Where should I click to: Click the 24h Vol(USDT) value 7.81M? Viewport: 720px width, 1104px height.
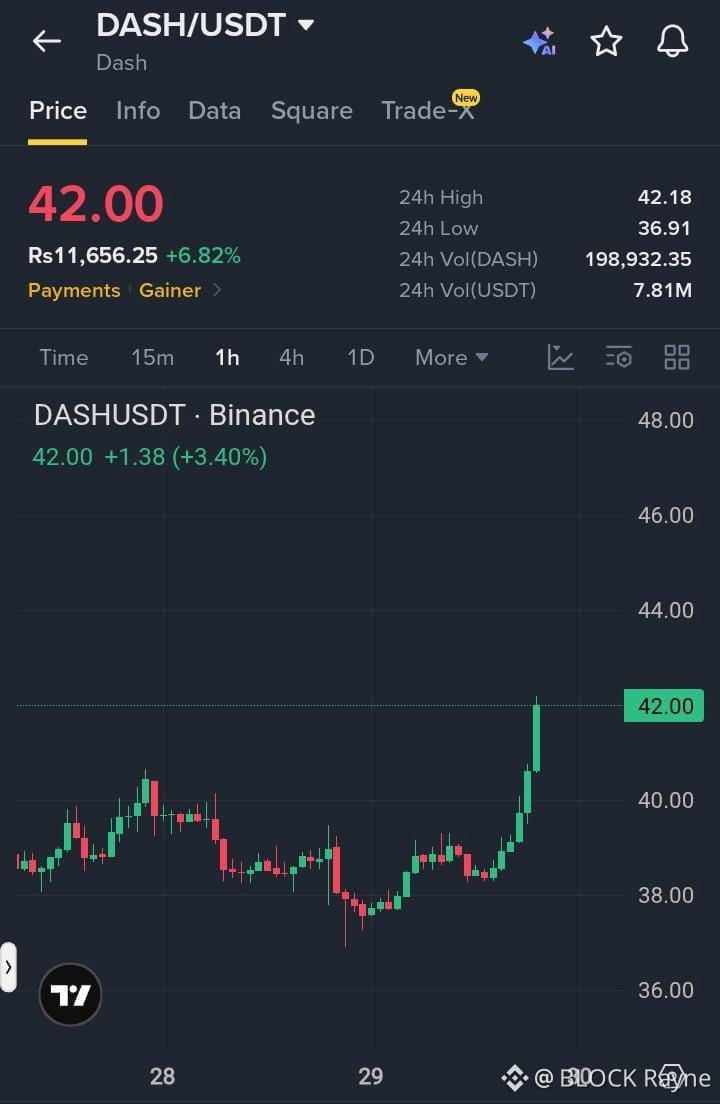point(662,290)
